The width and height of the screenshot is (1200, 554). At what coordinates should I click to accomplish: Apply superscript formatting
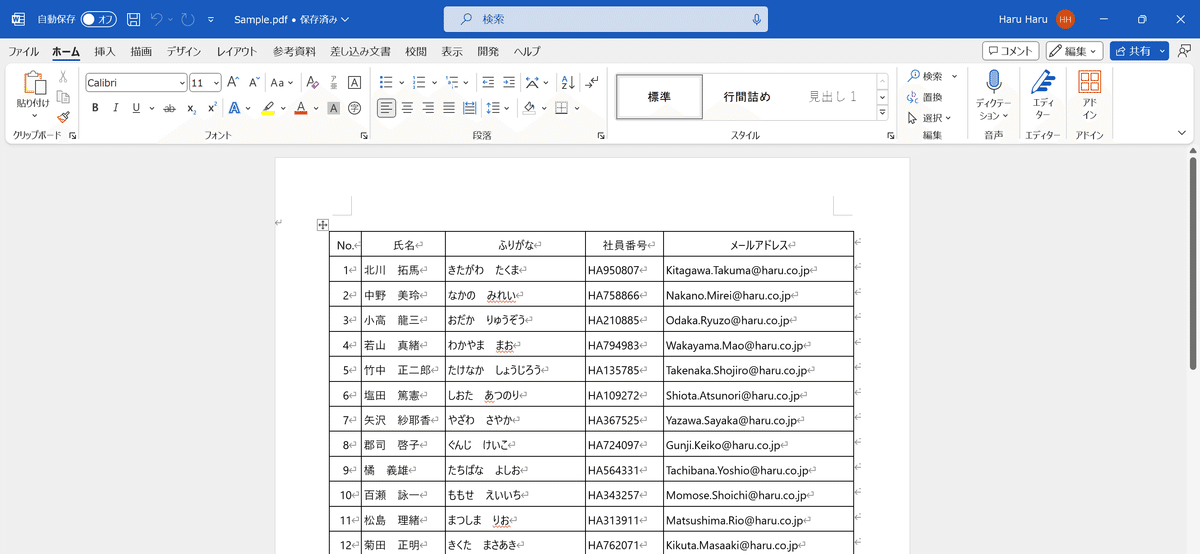pos(212,108)
